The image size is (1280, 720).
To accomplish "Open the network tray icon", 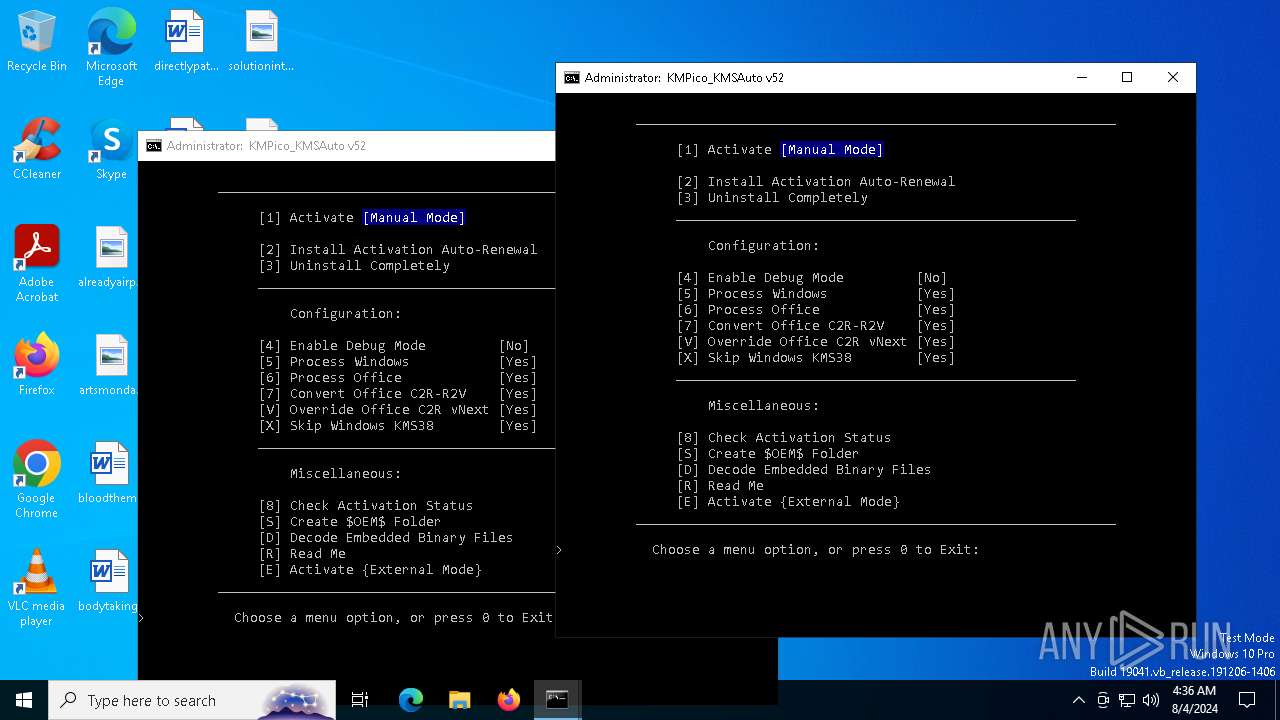I will pos(1127,700).
